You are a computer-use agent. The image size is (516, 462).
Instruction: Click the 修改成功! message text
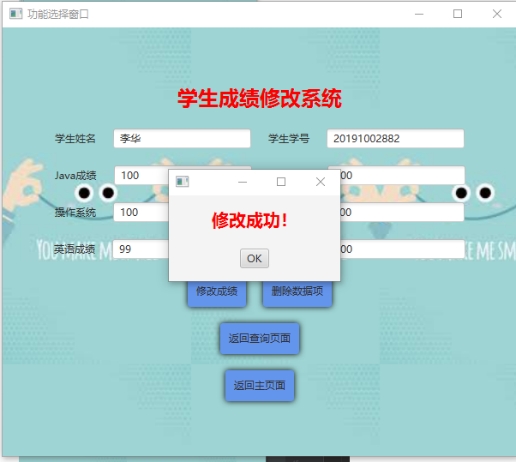[x=250, y=220]
